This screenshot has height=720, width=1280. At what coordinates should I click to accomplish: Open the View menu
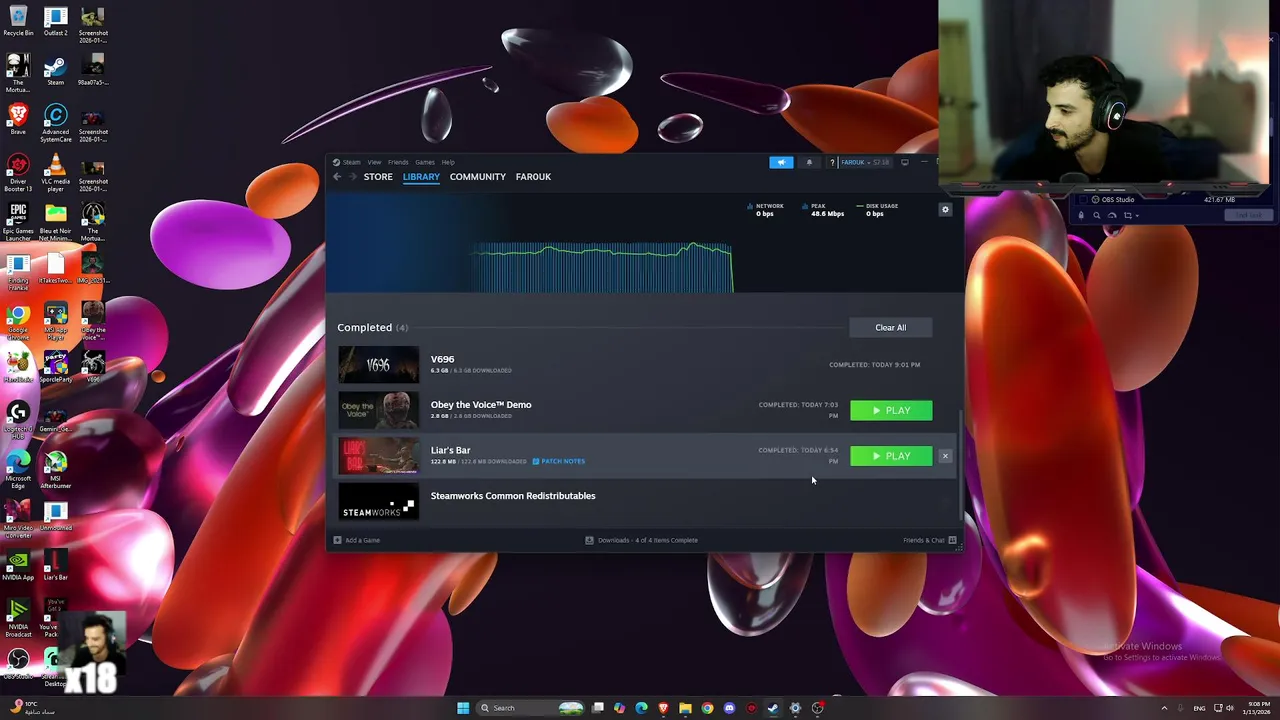pos(374,162)
